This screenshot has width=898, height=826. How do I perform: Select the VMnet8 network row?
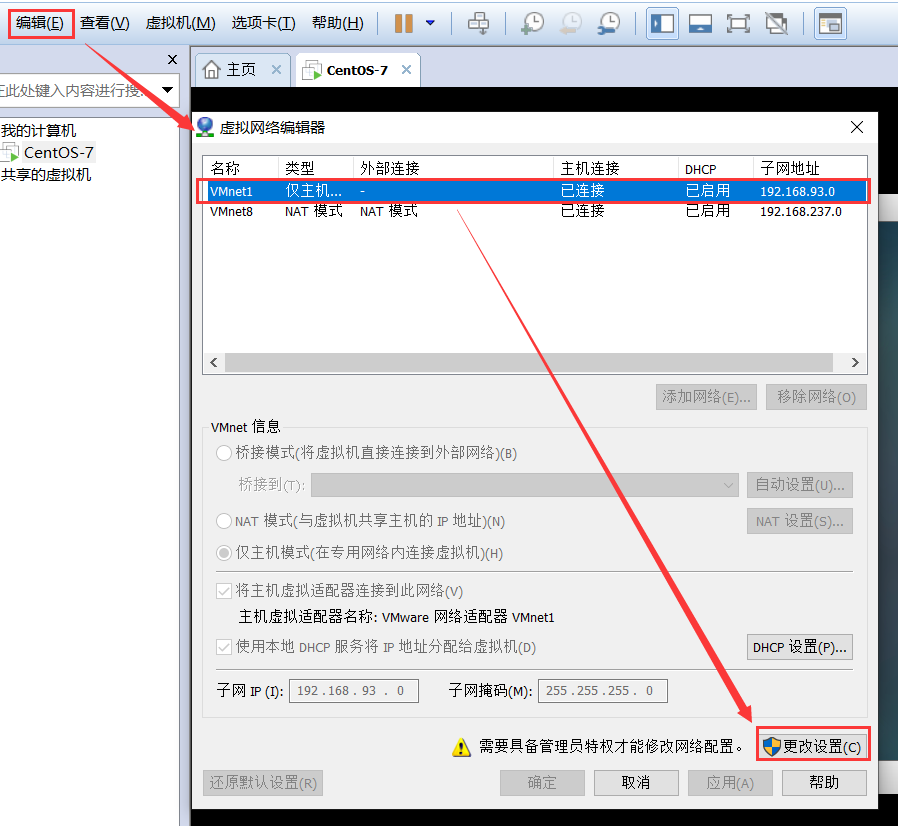(534, 211)
